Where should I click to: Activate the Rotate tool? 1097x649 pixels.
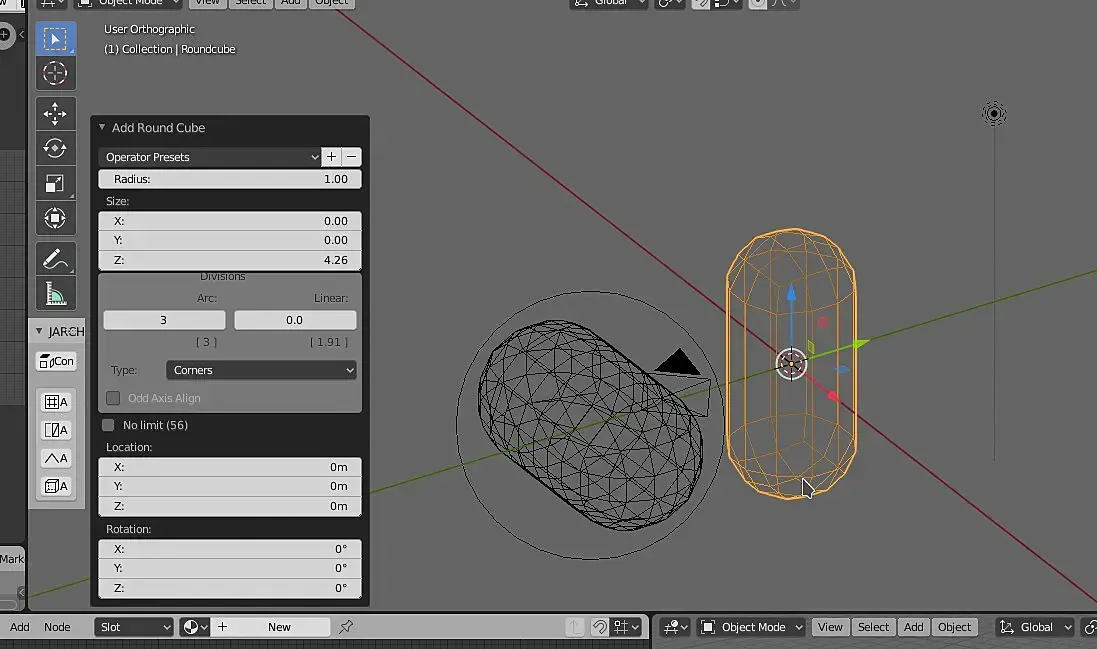(x=55, y=148)
